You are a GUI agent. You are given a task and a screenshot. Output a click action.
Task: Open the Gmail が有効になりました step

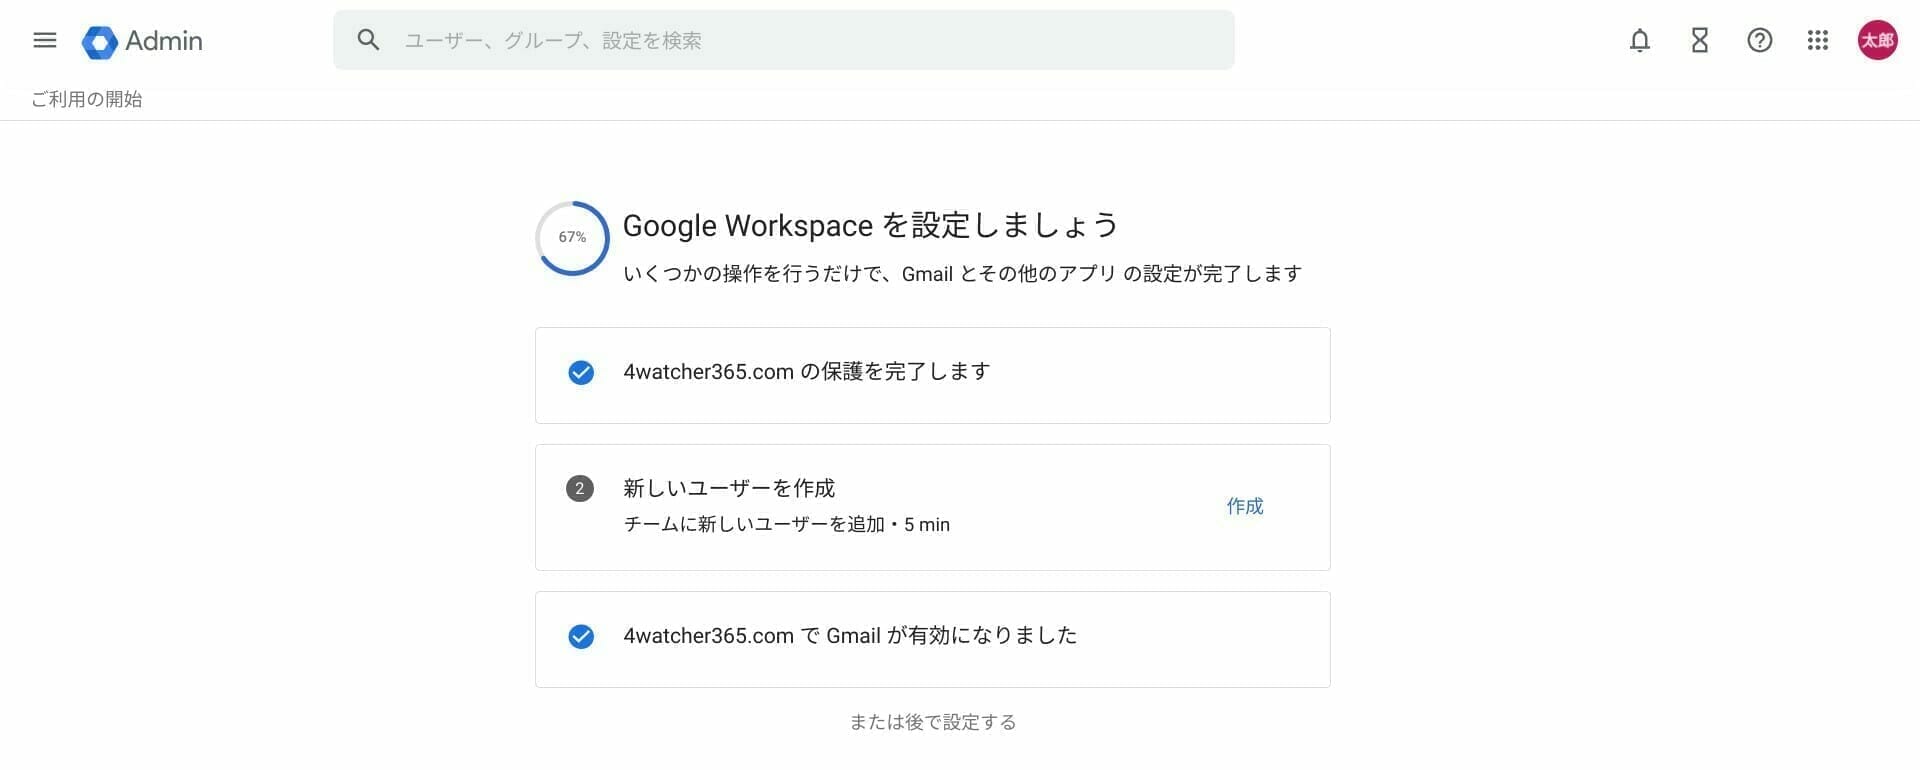pyautogui.click(x=933, y=639)
